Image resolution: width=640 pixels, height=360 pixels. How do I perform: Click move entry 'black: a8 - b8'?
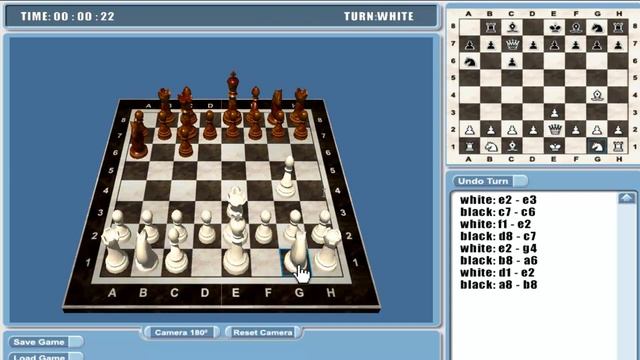click(x=498, y=284)
